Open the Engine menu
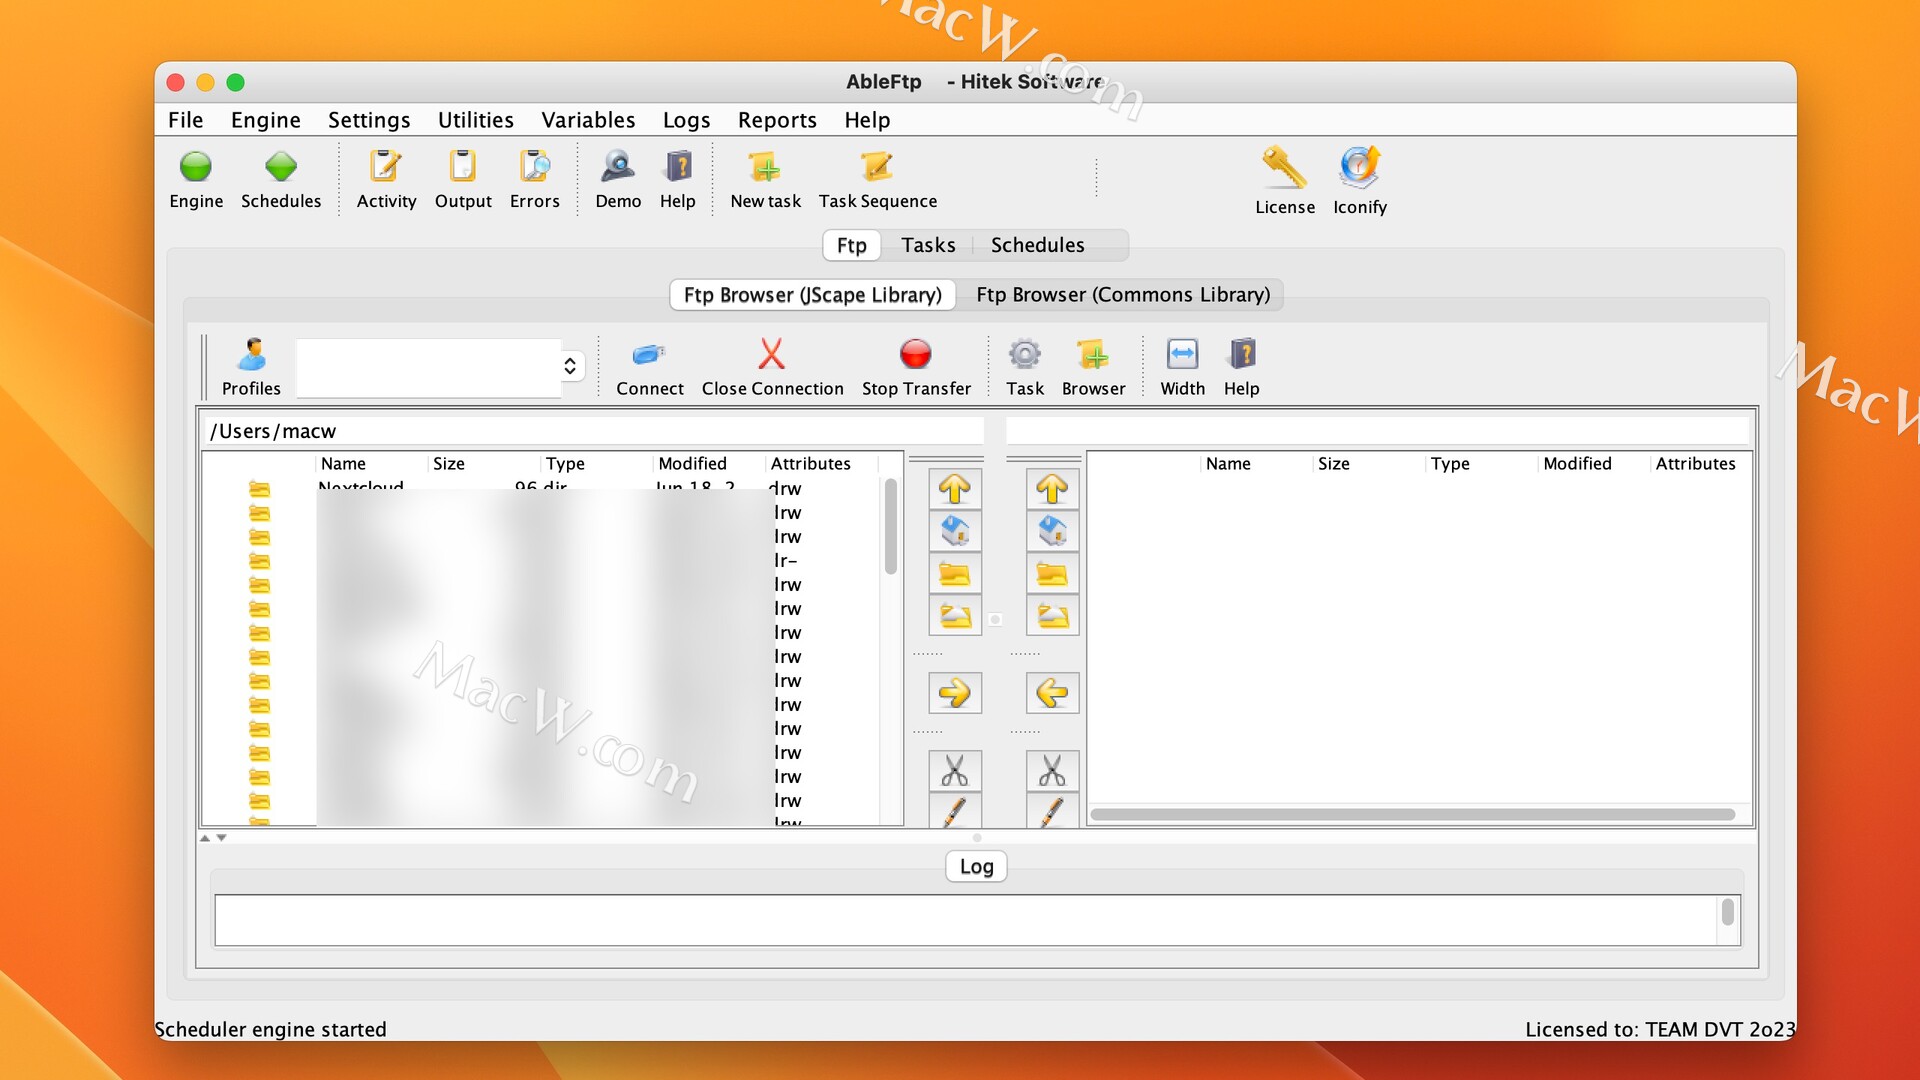The width and height of the screenshot is (1920, 1080). click(265, 120)
